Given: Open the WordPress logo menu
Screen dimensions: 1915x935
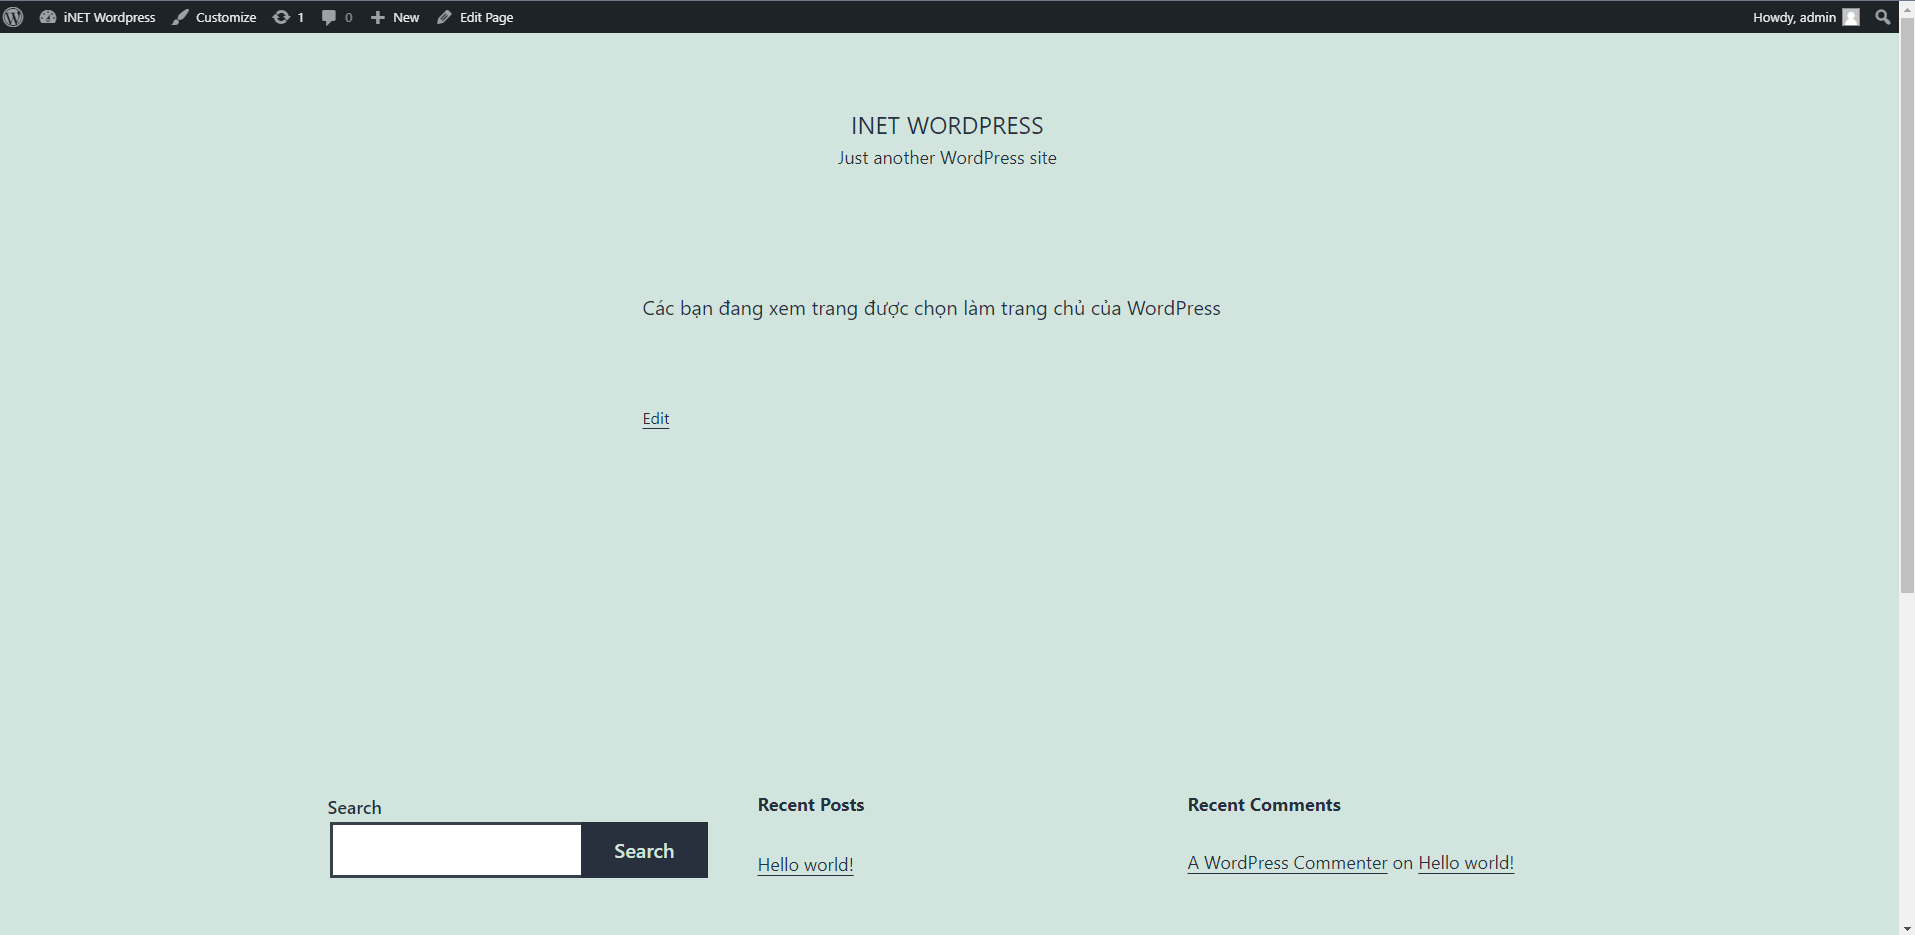Looking at the screenshot, I should click(13, 17).
